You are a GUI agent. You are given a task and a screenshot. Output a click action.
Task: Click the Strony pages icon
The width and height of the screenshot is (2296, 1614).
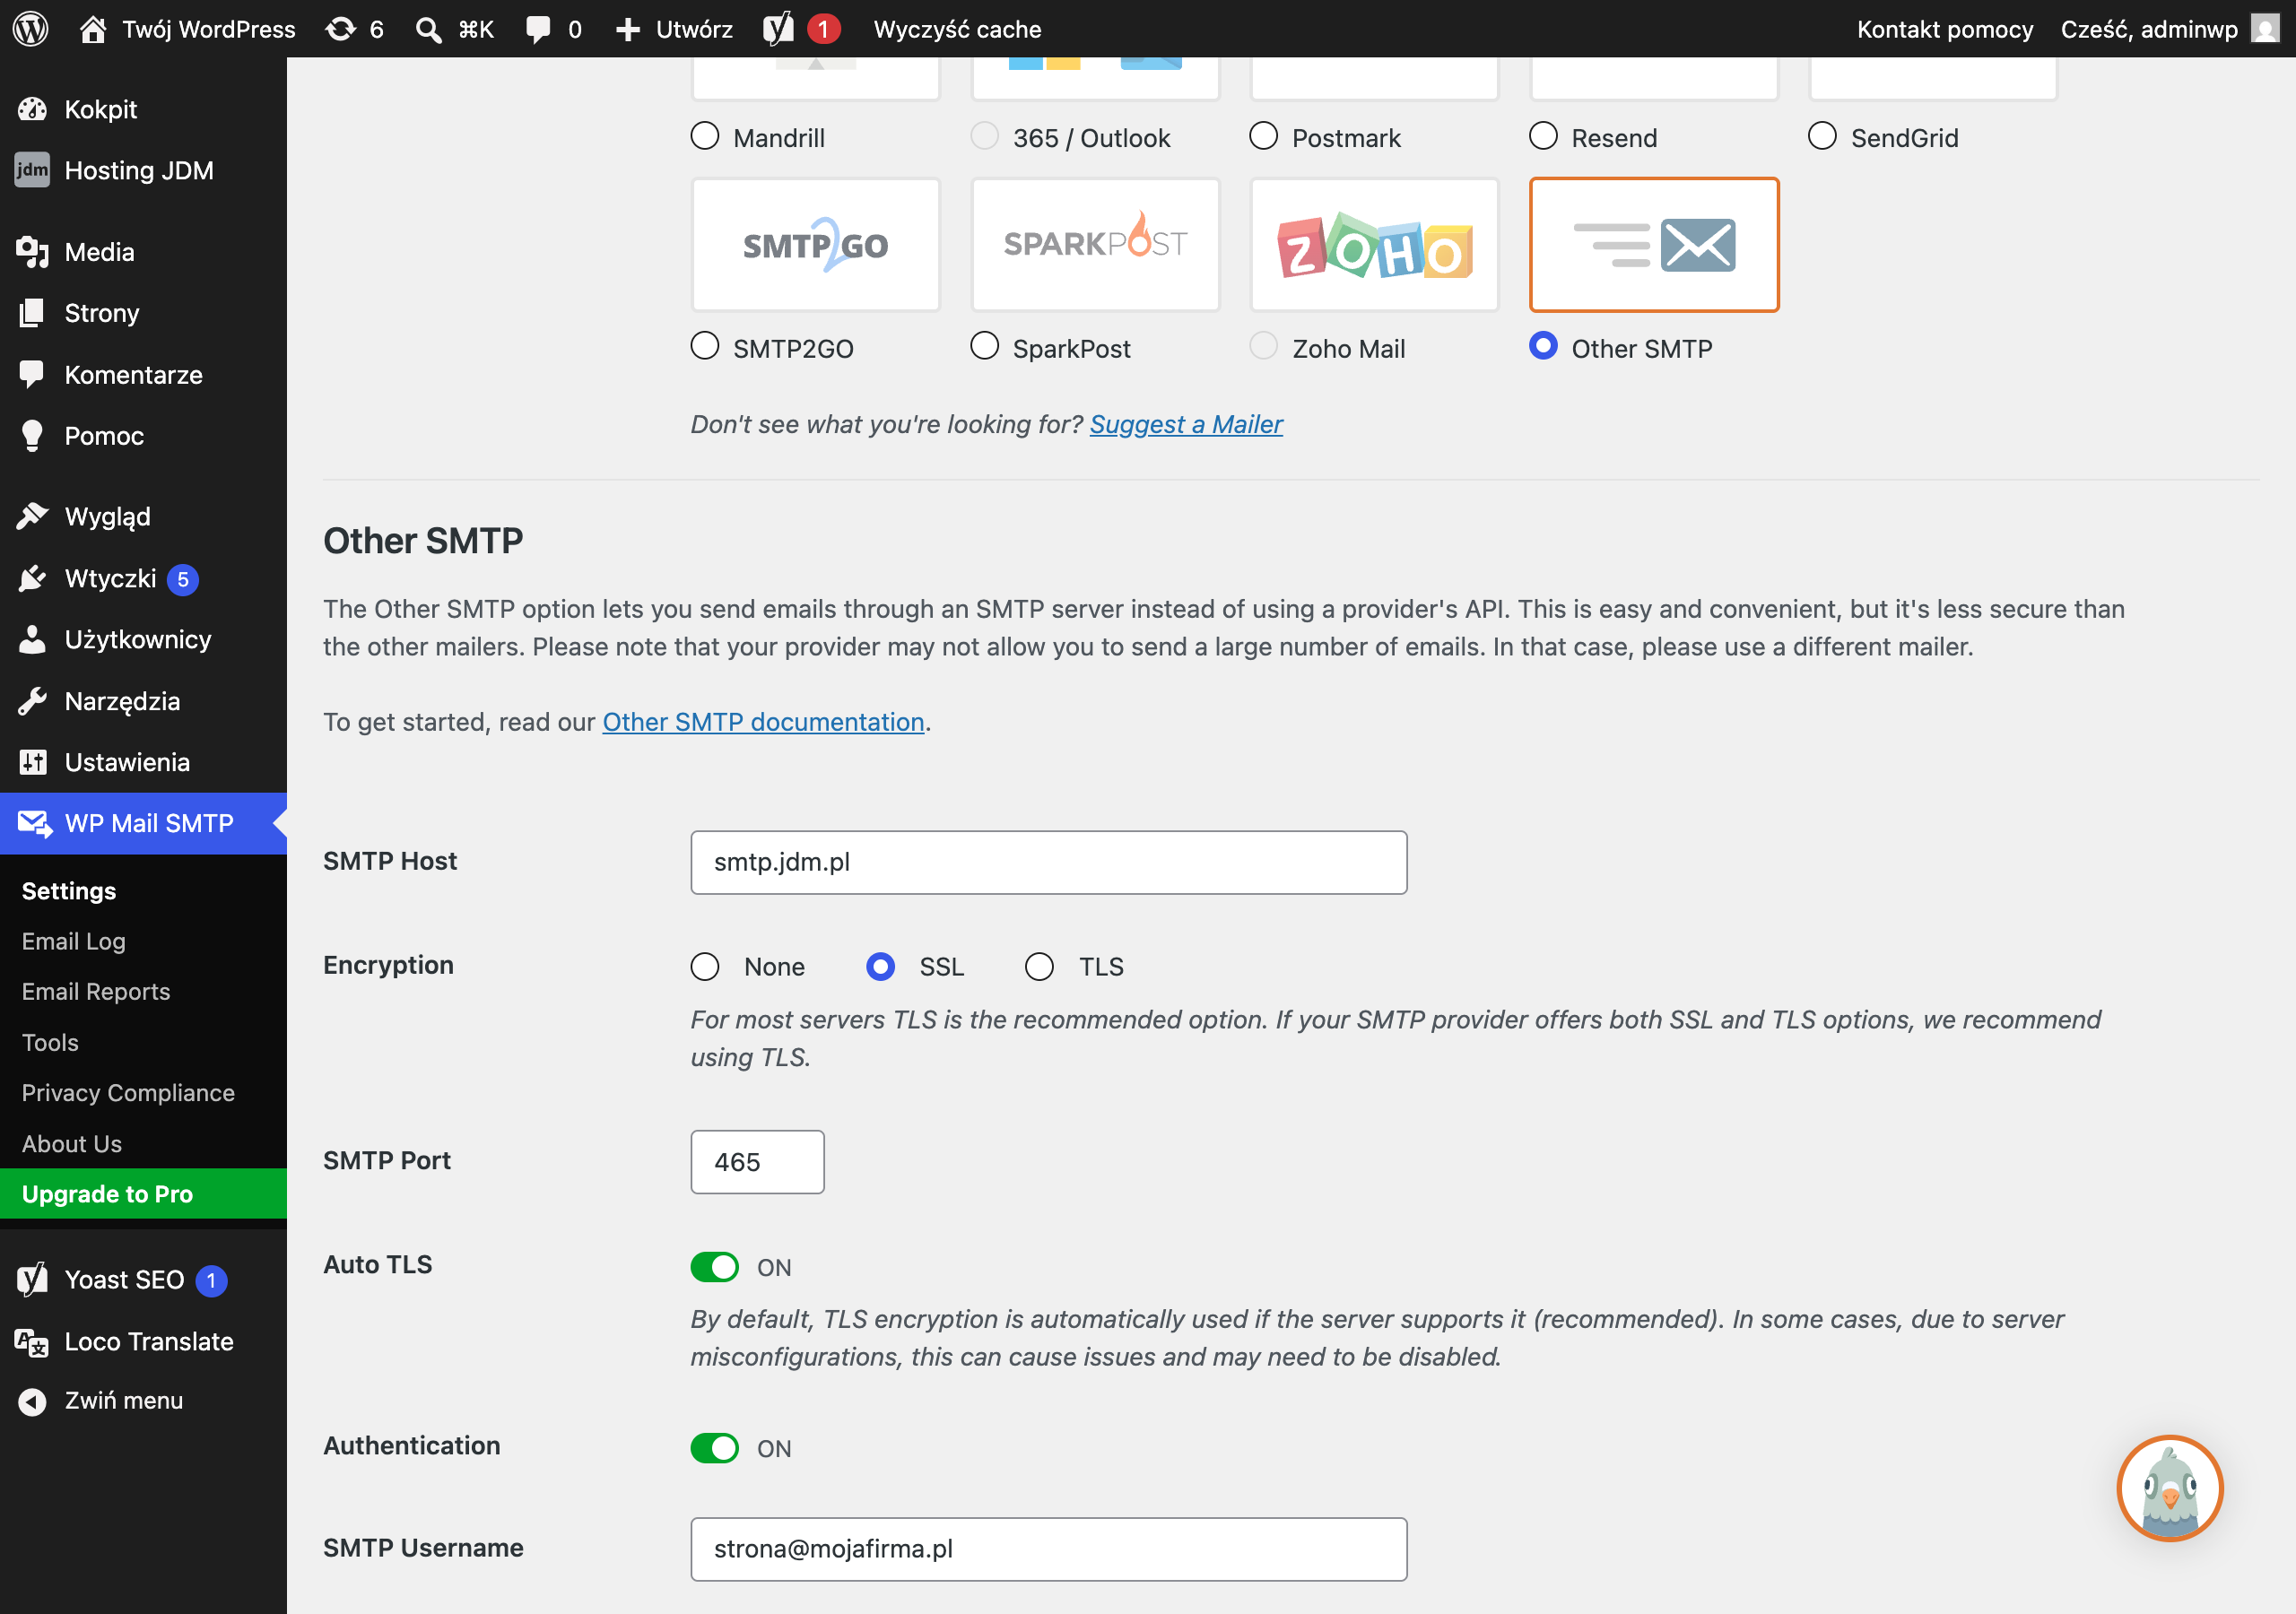coord(32,313)
